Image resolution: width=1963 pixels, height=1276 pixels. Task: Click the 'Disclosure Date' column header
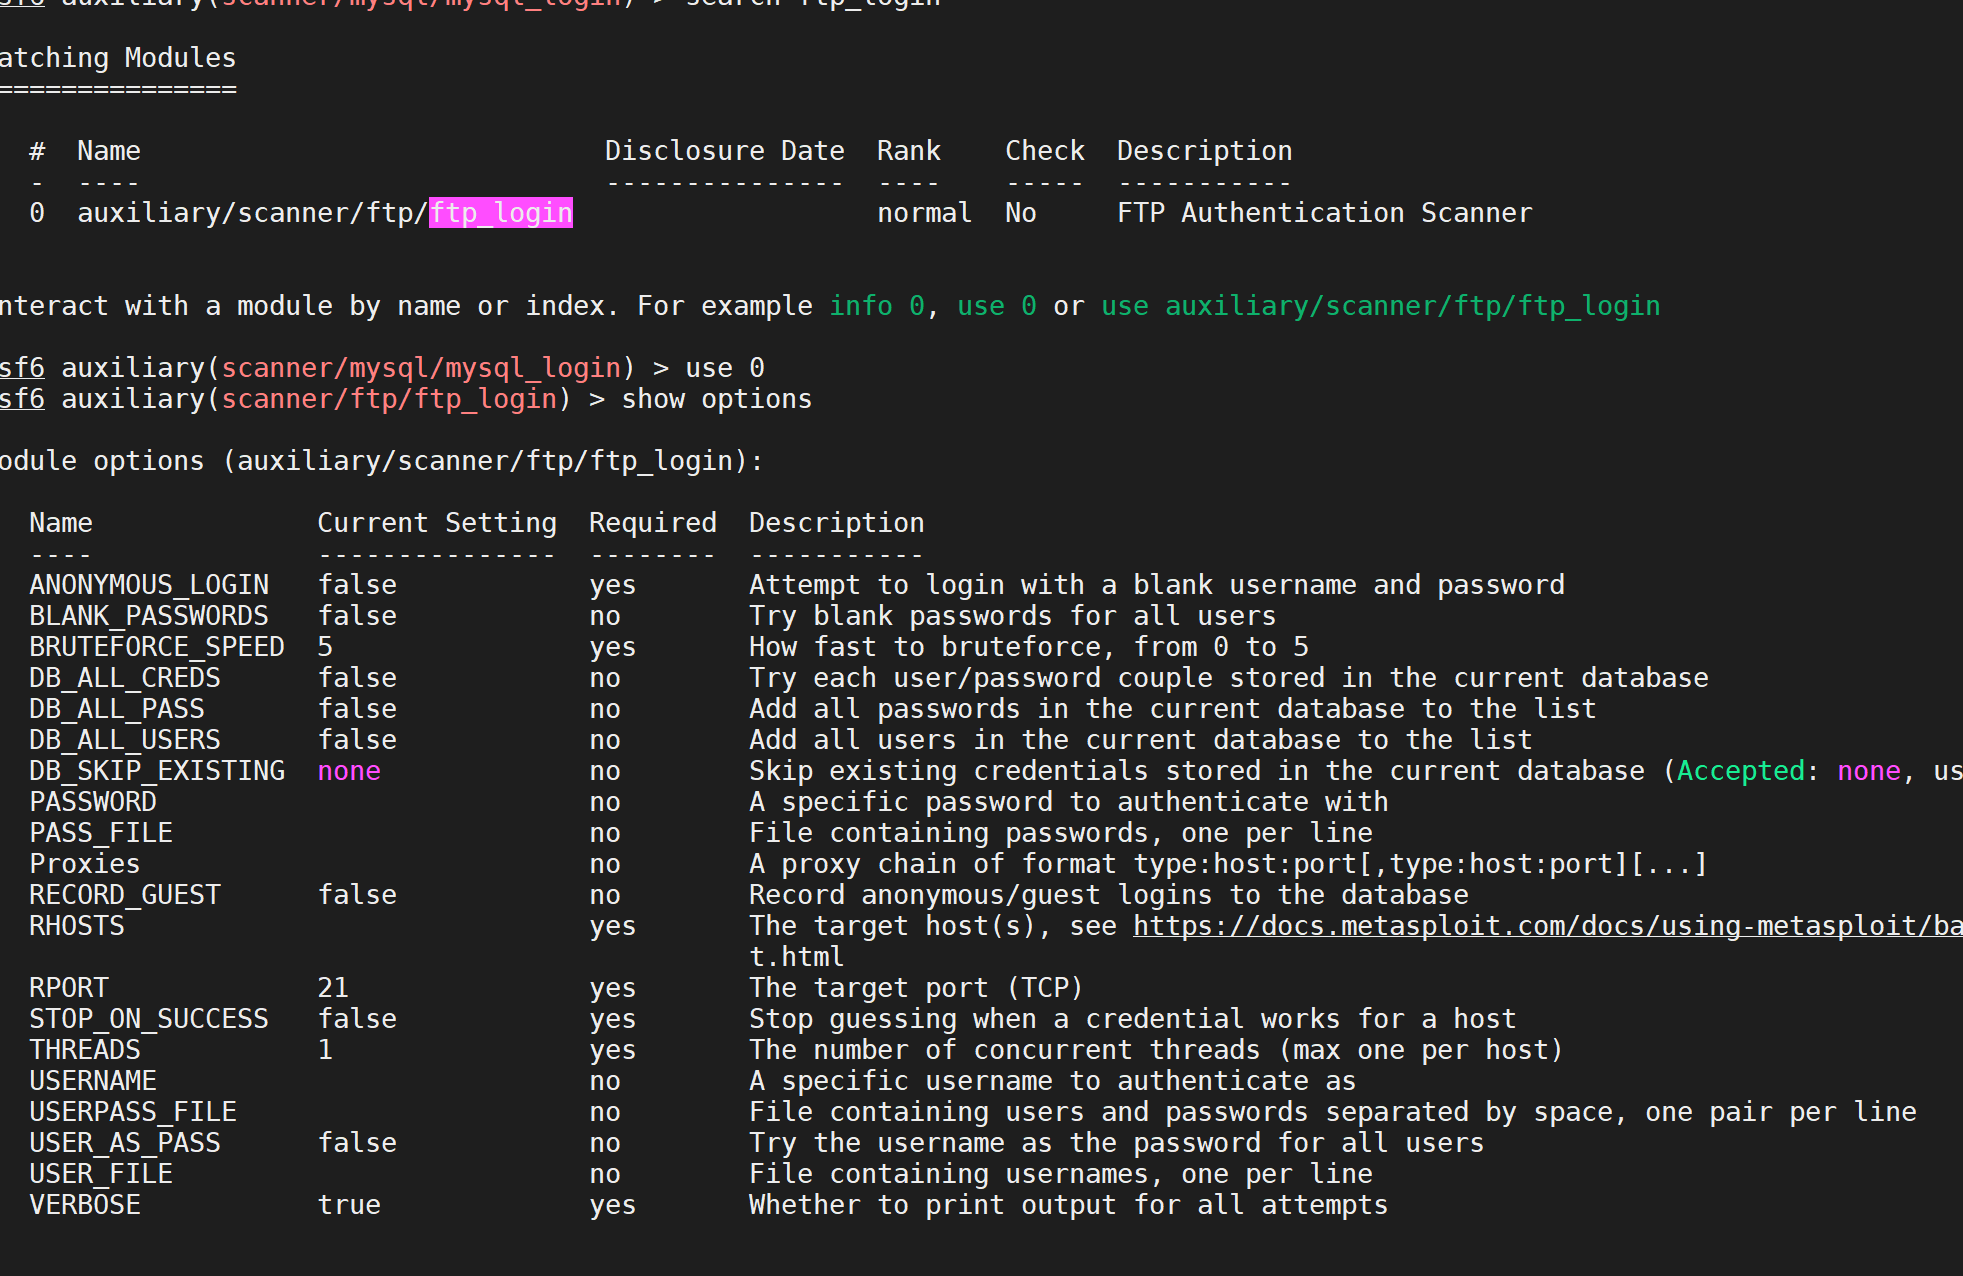pyautogui.click(x=724, y=151)
